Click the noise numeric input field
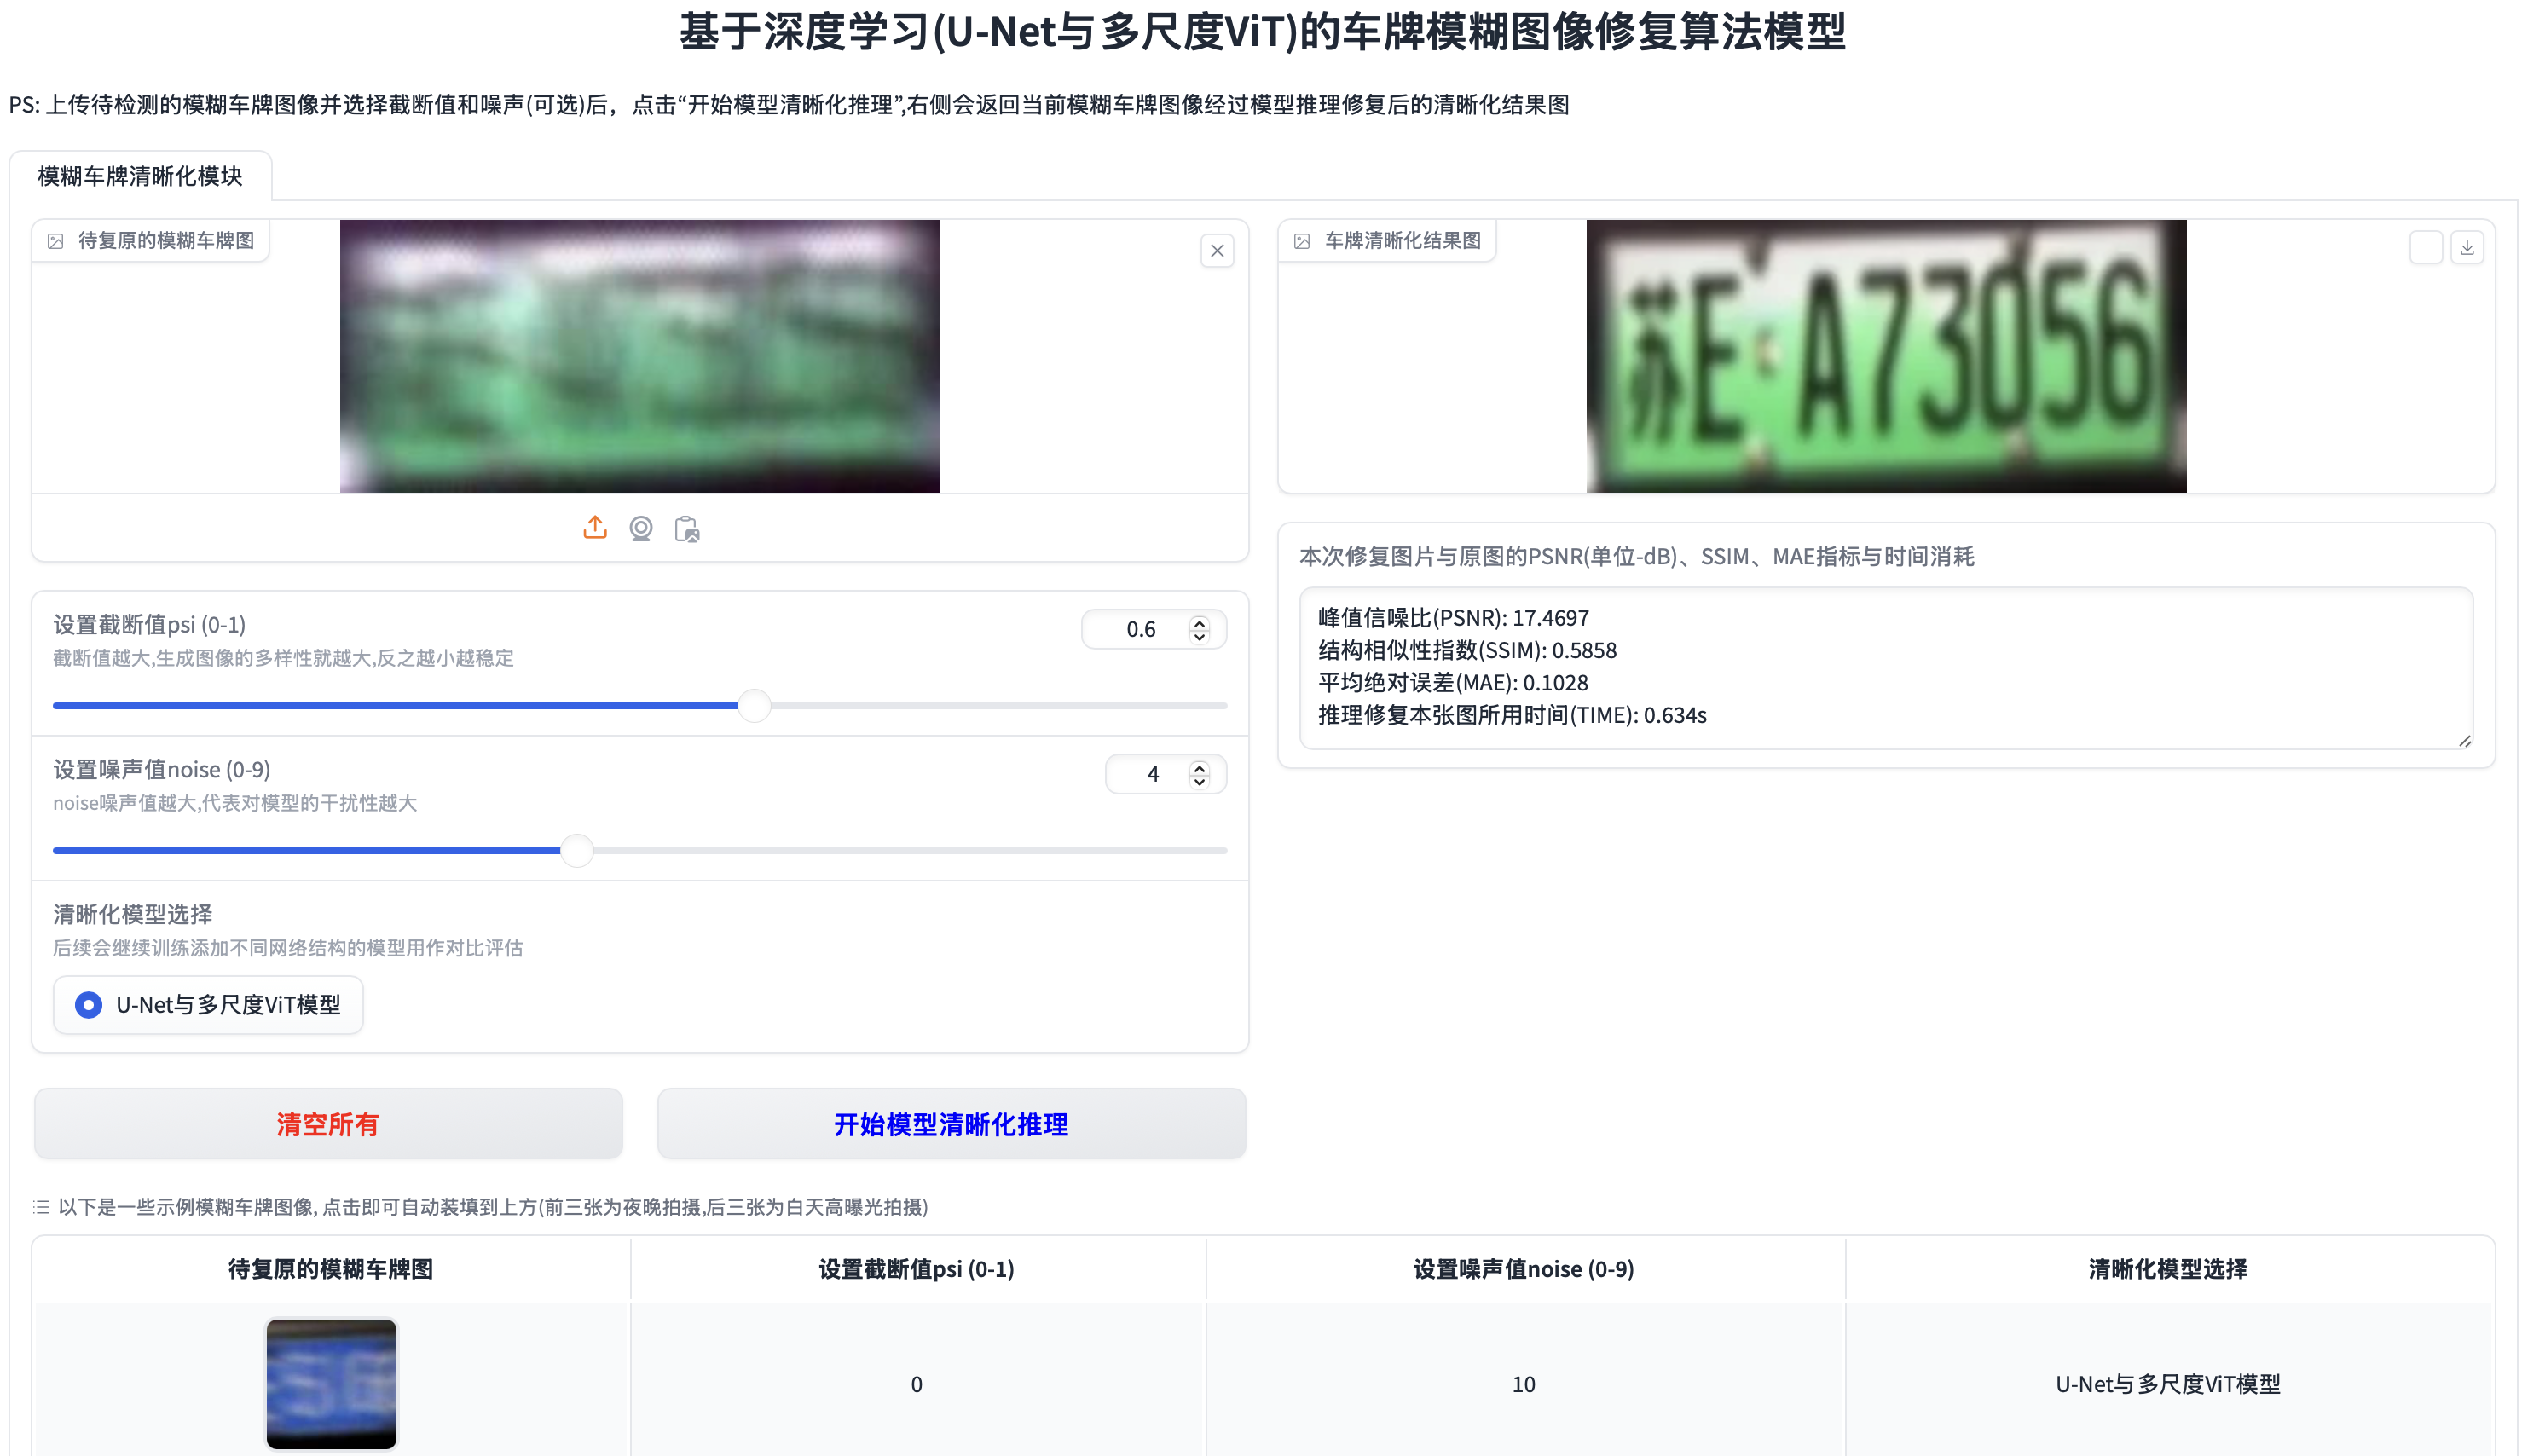The width and height of the screenshot is (2522, 1456). (1151, 774)
